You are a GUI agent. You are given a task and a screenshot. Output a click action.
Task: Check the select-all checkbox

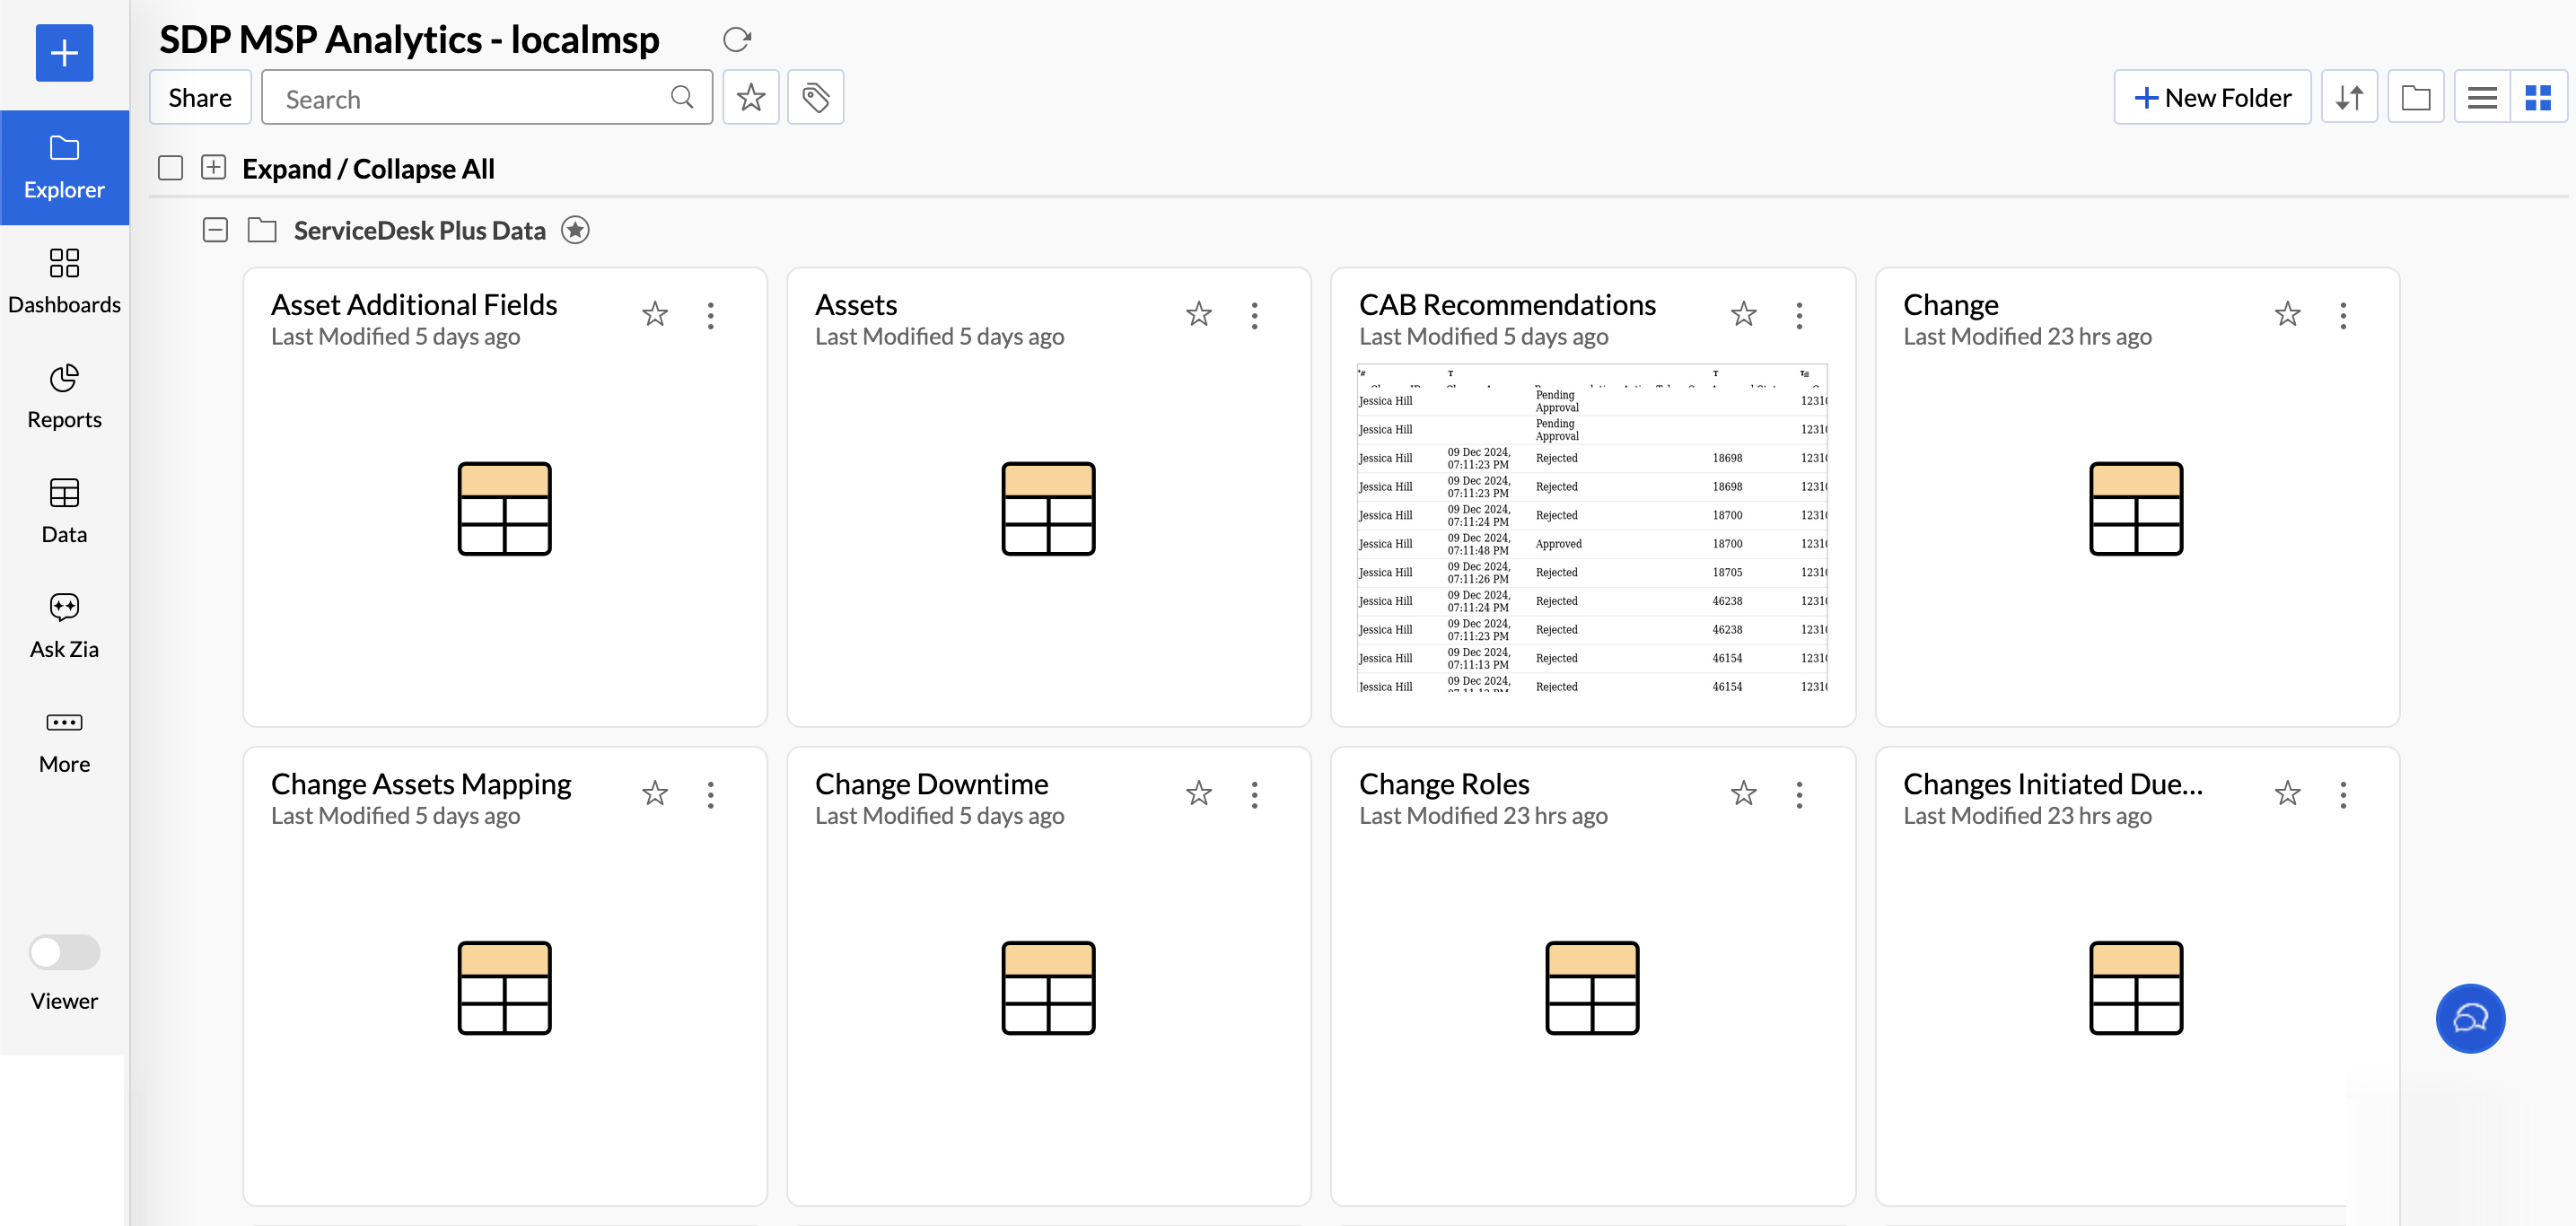tap(171, 168)
